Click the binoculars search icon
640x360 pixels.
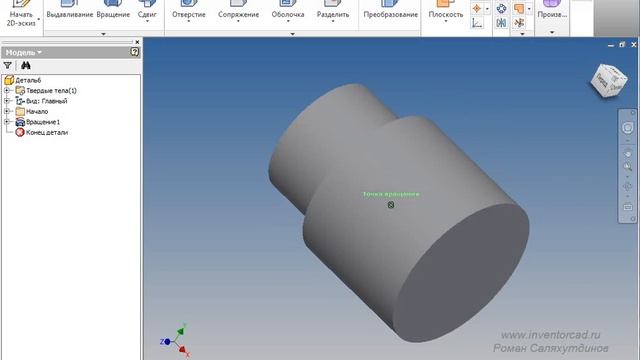[x=26, y=65]
